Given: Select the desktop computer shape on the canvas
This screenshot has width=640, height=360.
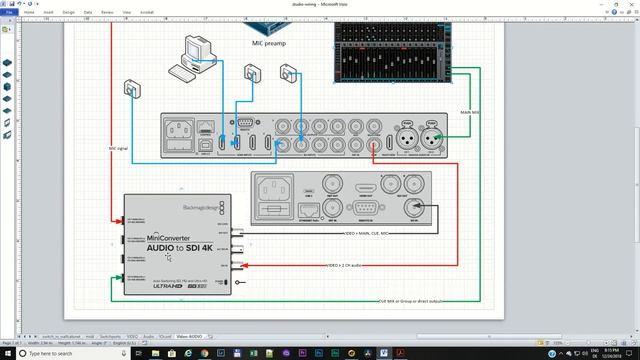Looking at the screenshot, I should click(x=192, y=59).
